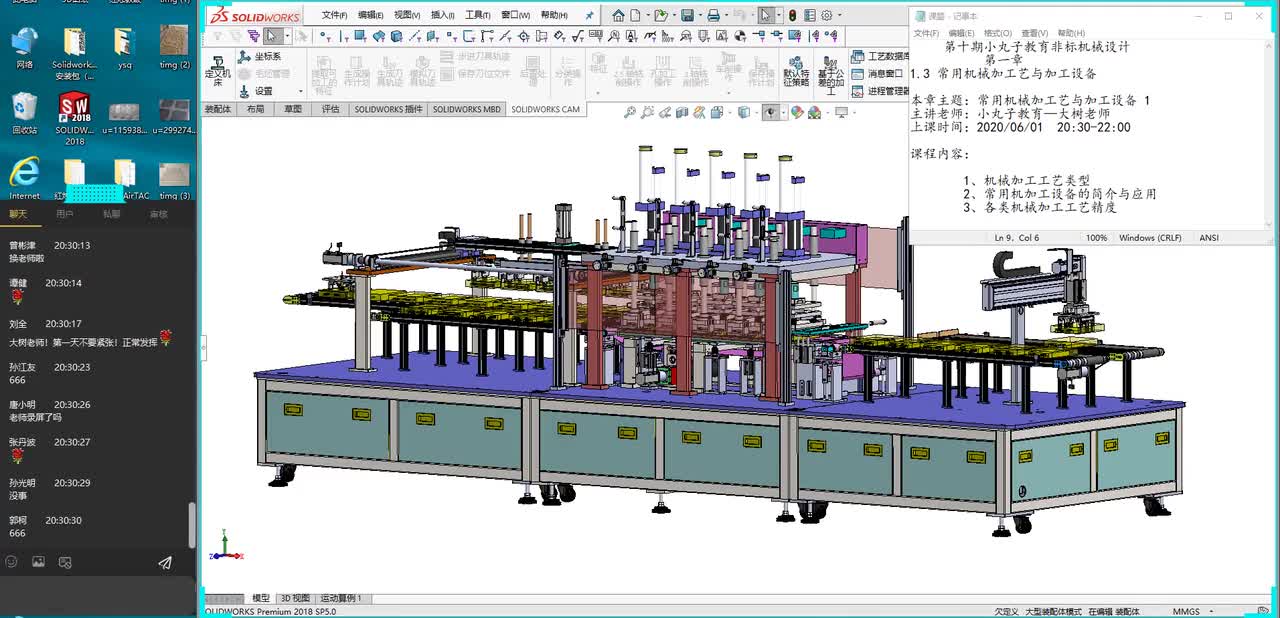Open the emoji picker in chat
Image resolution: width=1280 pixels, height=618 pixels.
(x=12, y=563)
